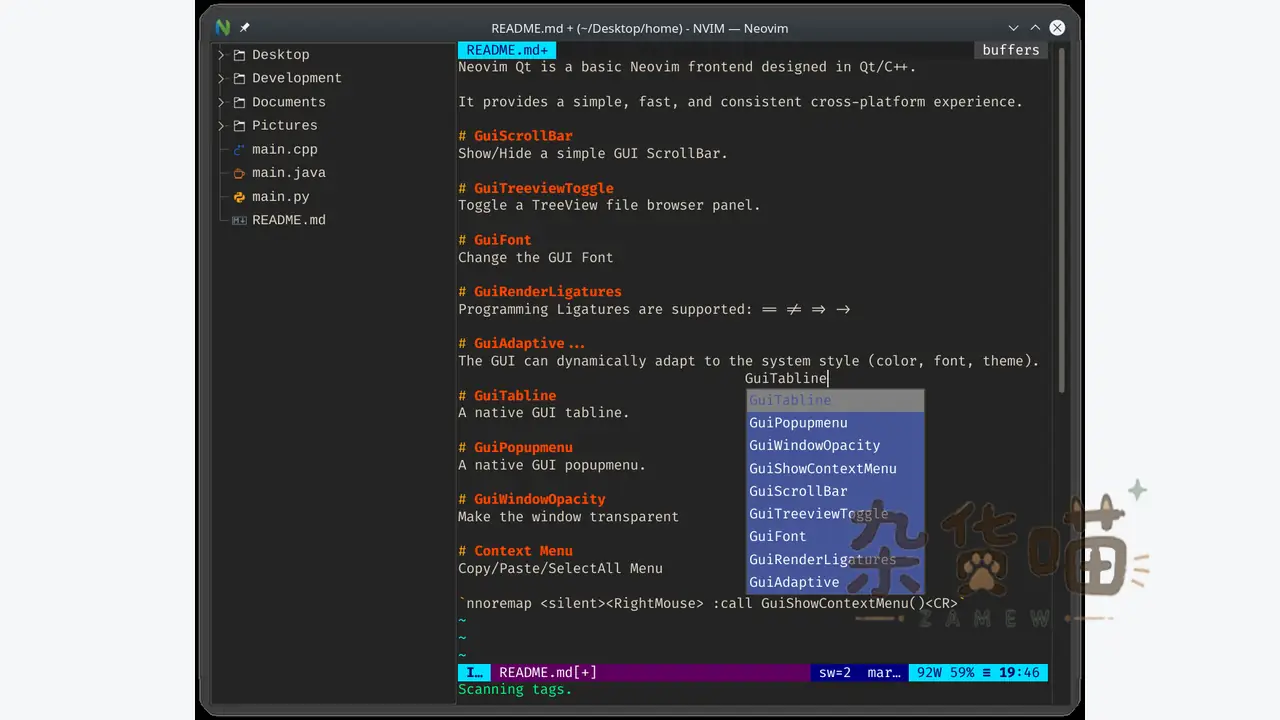Choose GuiWindowOpacity in completion popup
Viewport: 1280px width, 720px height.
click(835, 446)
